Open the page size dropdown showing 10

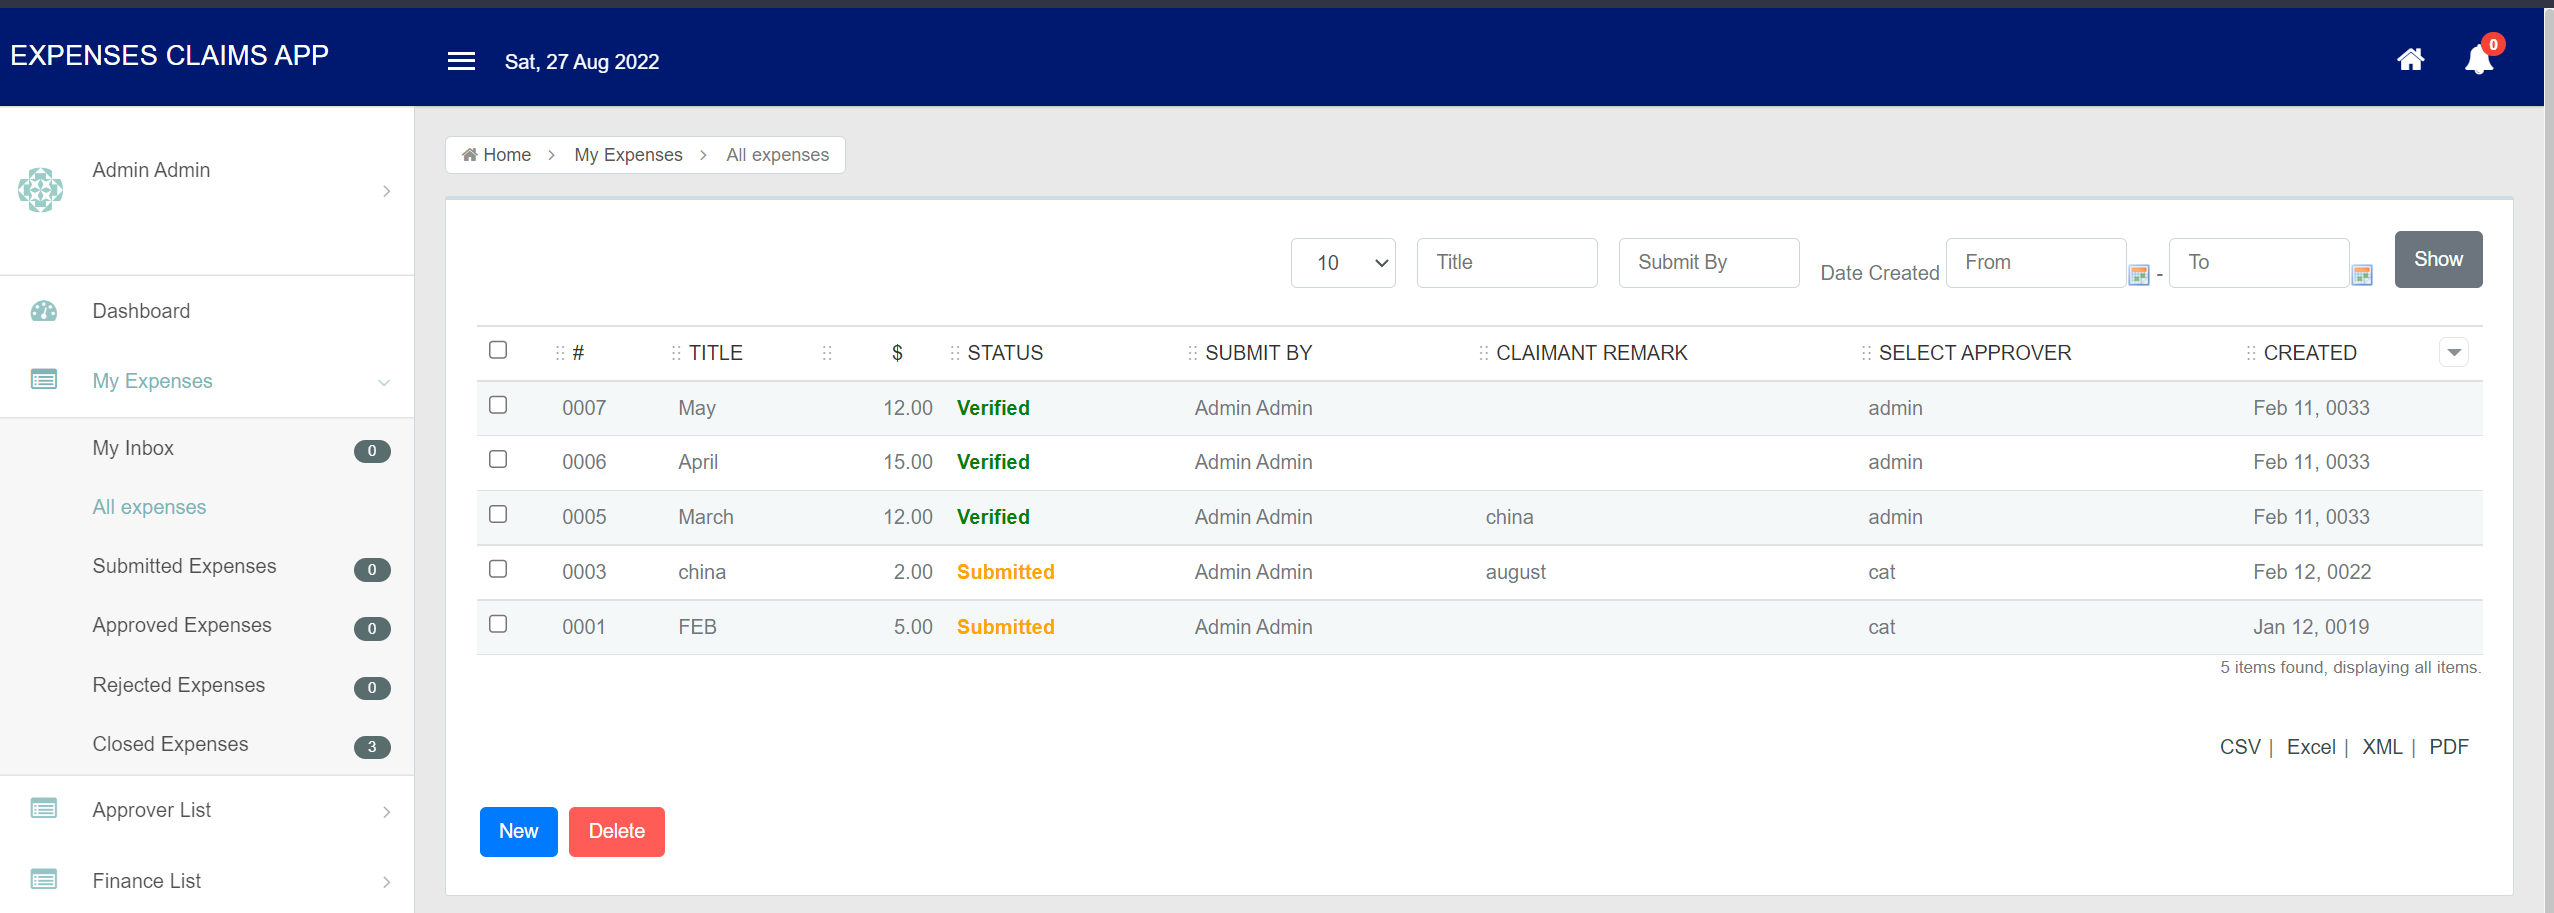coord(1343,263)
